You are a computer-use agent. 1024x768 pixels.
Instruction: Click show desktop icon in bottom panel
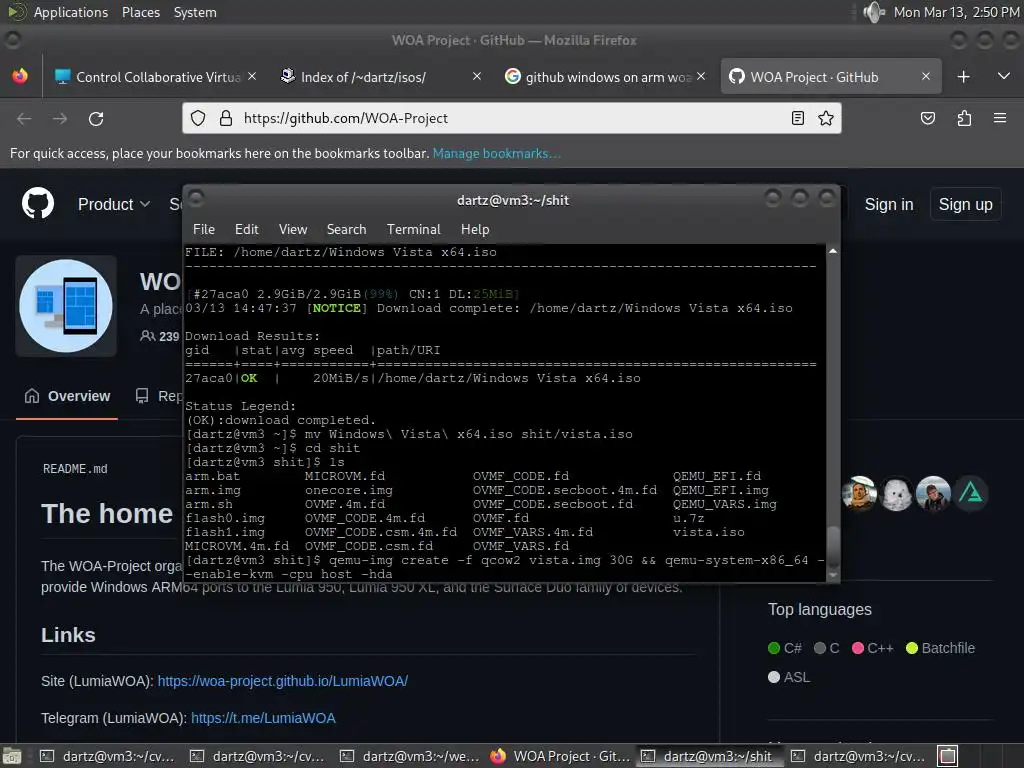click(12, 756)
